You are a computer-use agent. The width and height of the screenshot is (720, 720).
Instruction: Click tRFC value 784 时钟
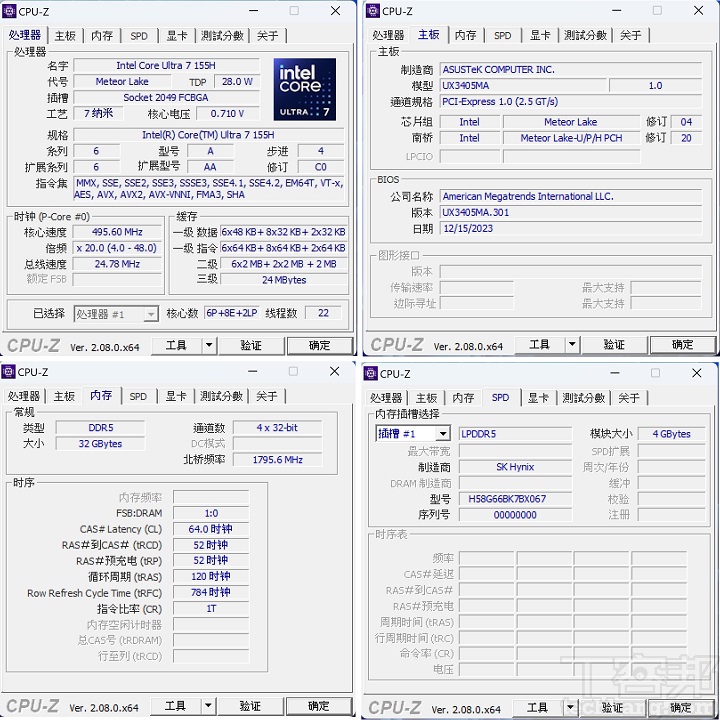(x=211, y=592)
